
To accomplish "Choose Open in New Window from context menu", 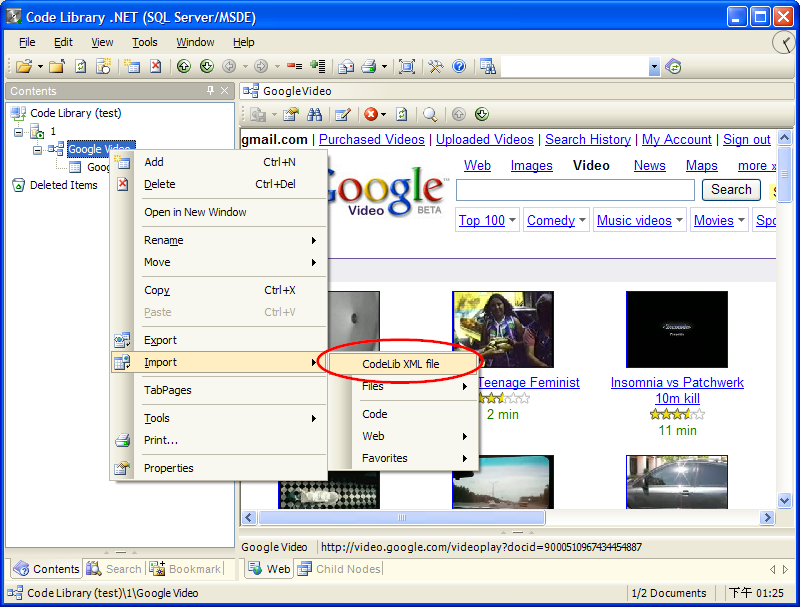I will (x=219, y=212).
